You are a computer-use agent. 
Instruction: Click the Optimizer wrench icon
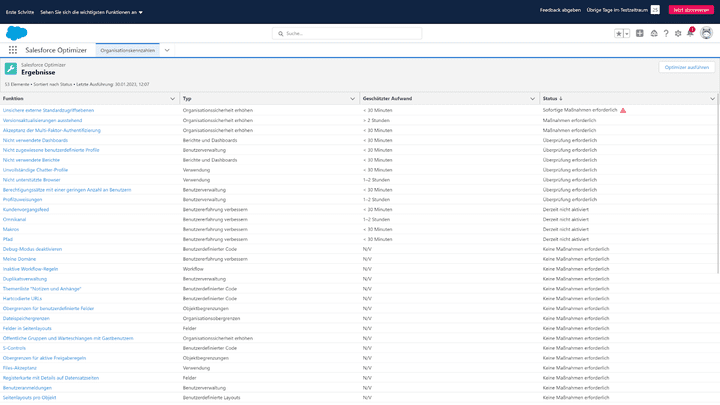(x=11, y=69)
